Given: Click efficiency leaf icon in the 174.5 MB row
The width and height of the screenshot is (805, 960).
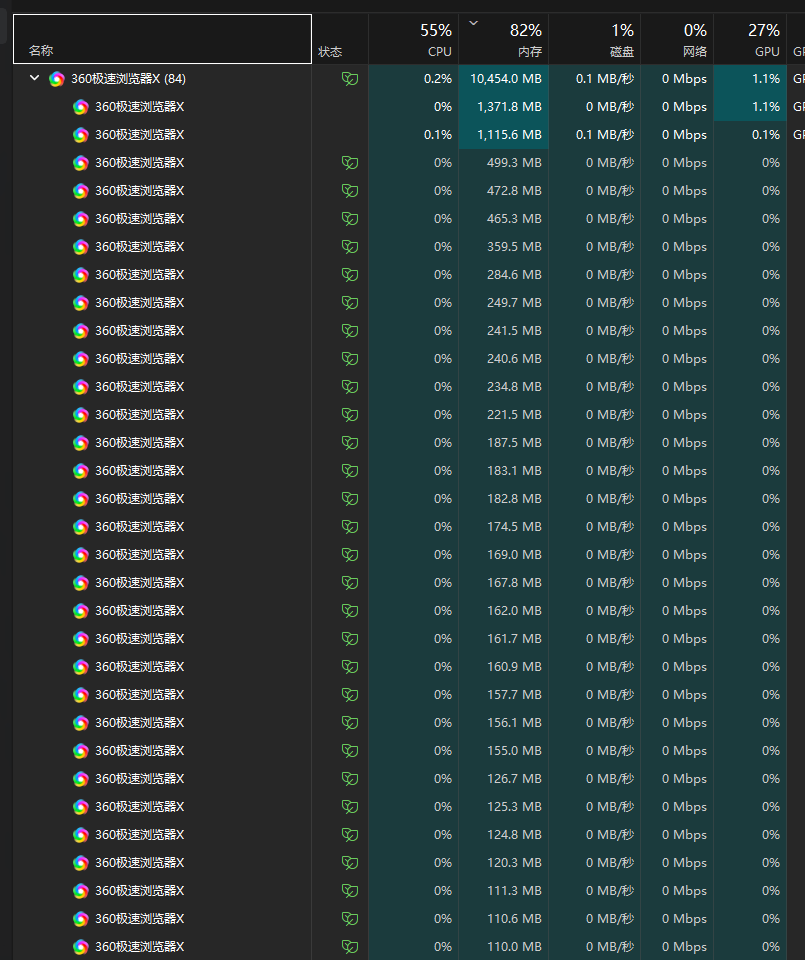Looking at the screenshot, I should tap(350, 527).
